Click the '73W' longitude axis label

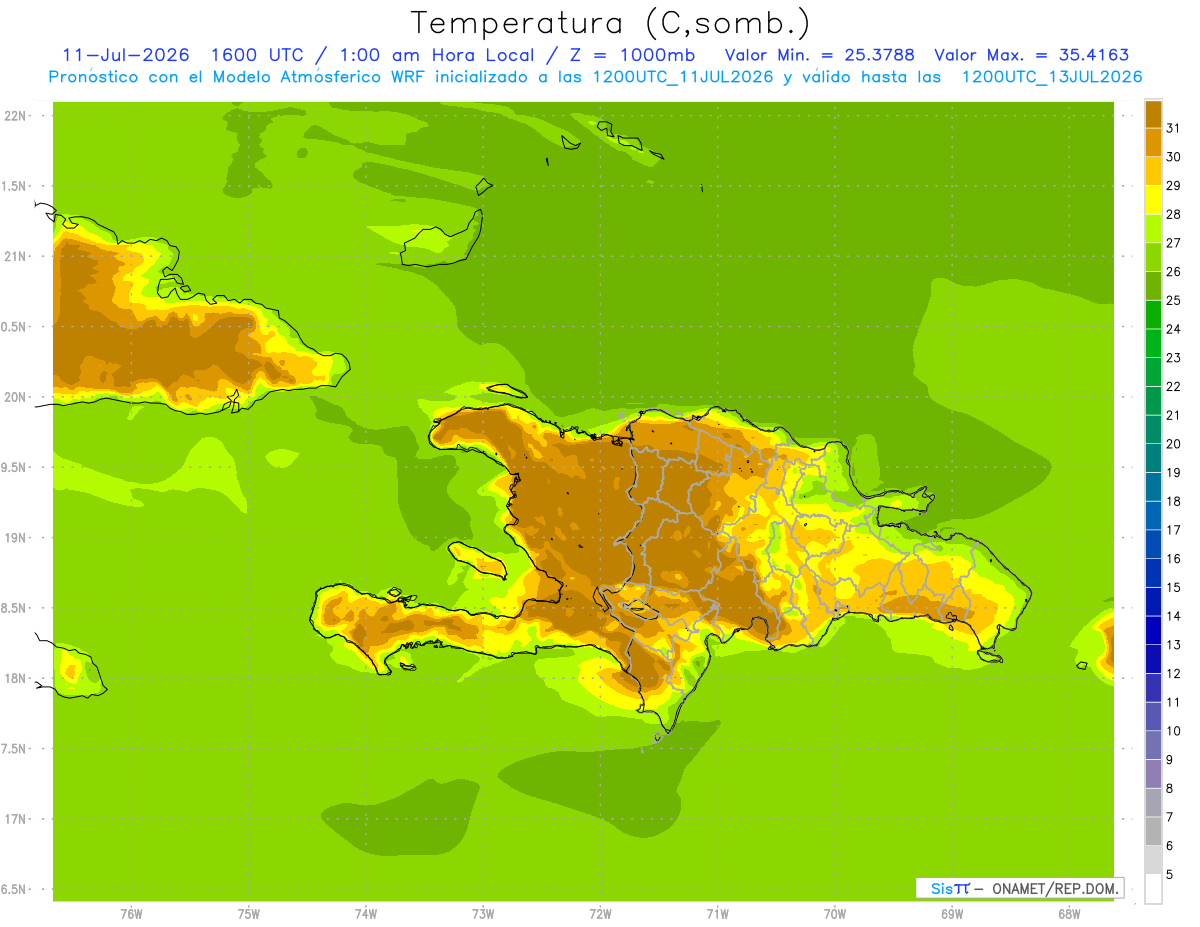point(483,914)
